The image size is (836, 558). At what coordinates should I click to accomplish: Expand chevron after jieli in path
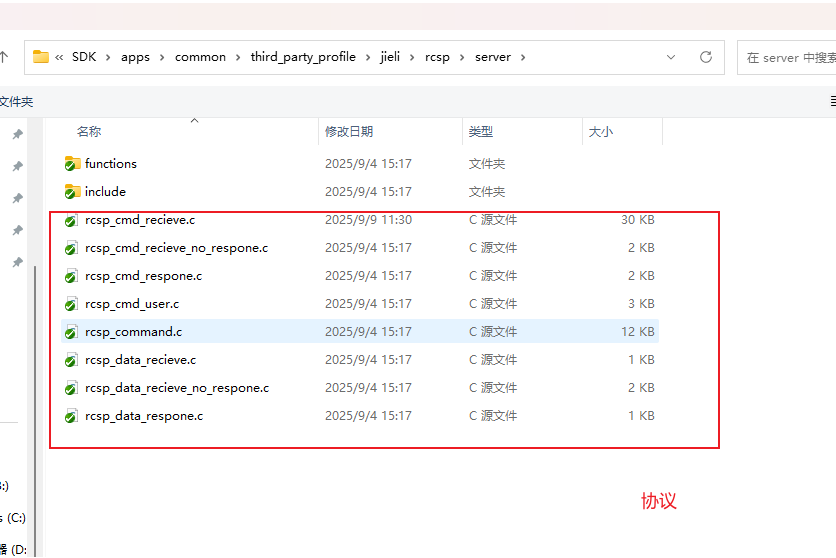click(x=412, y=57)
